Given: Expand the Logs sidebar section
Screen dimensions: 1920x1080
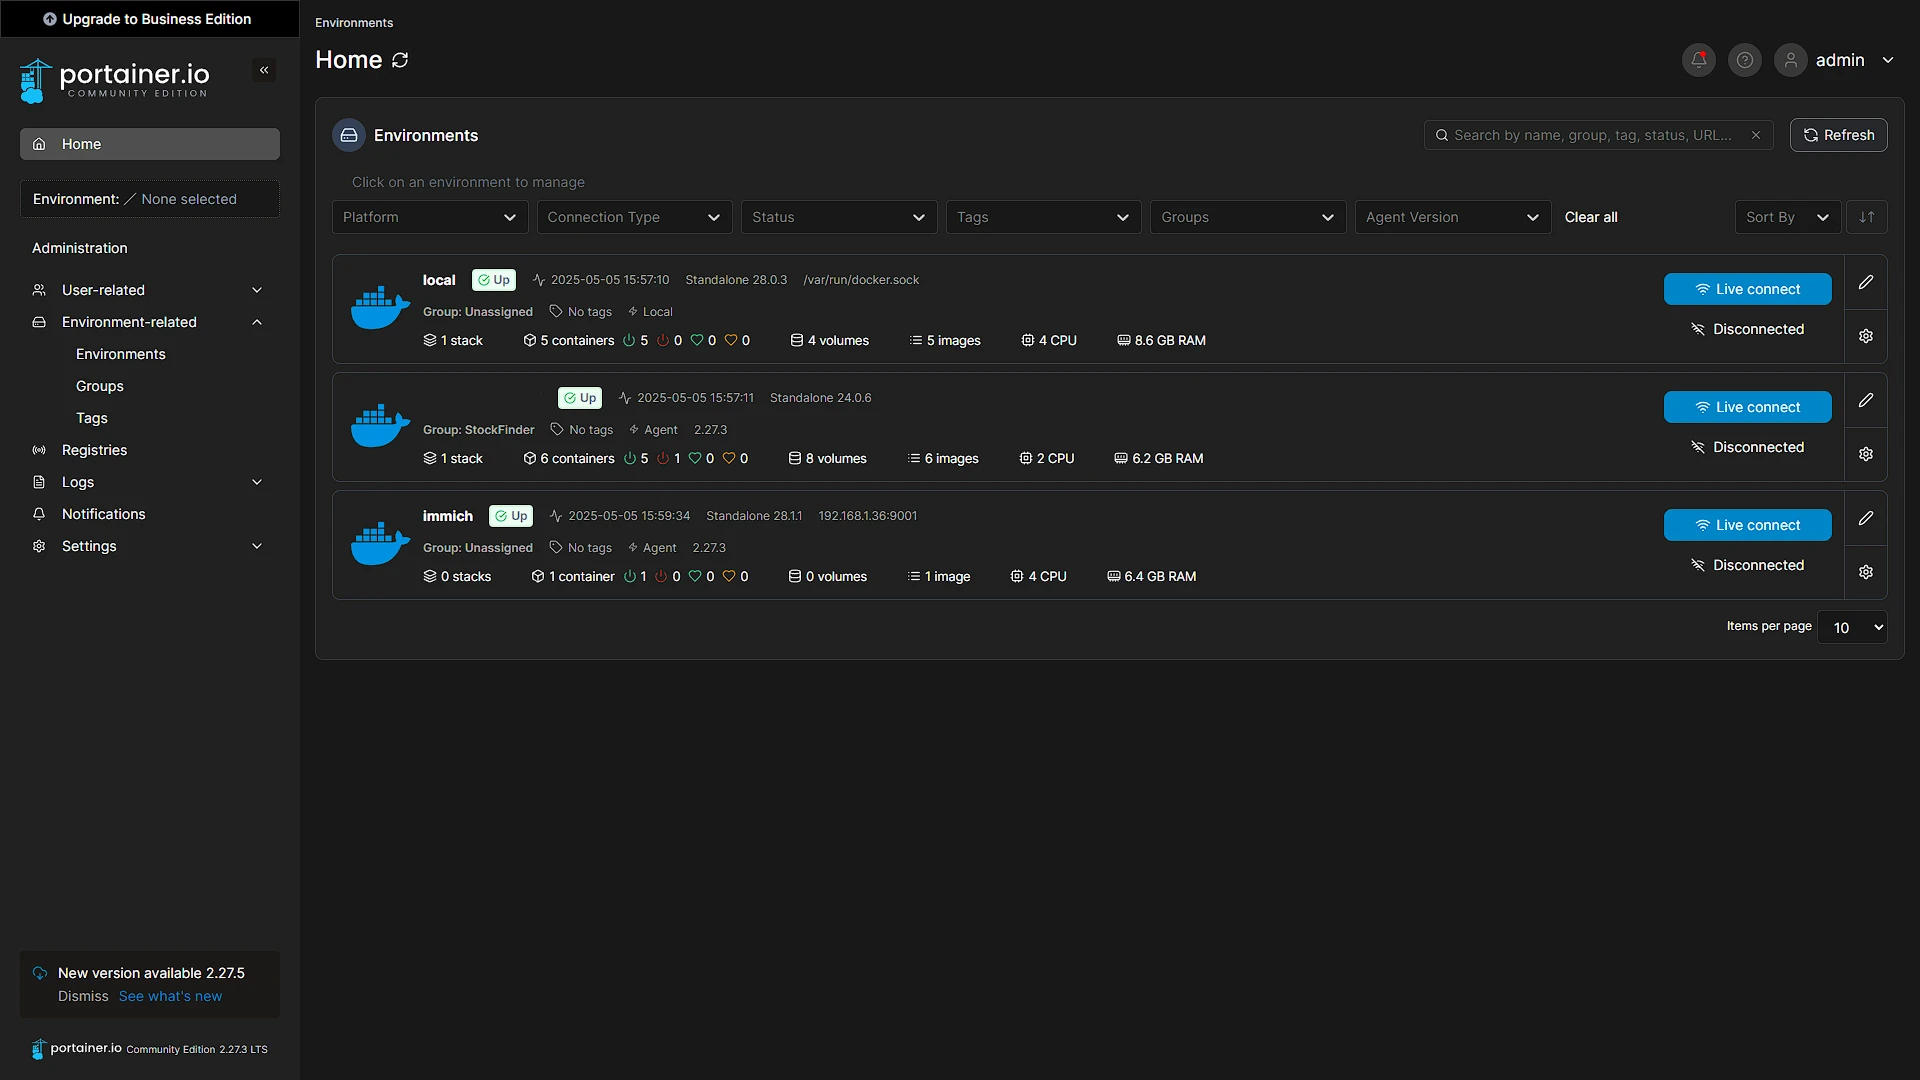Looking at the screenshot, I should [149, 482].
